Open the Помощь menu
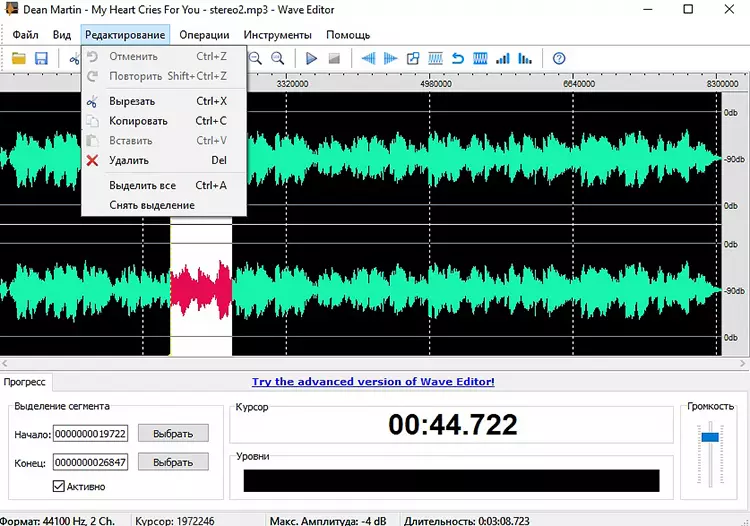The width and height of the screenshot is (750, 526). click(x=348, y=35)
